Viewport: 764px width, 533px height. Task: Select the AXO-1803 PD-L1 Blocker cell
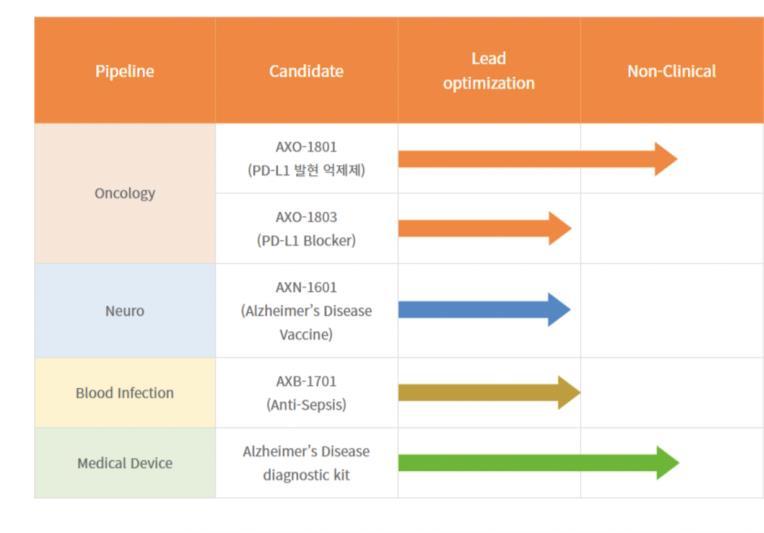(306, 229)
